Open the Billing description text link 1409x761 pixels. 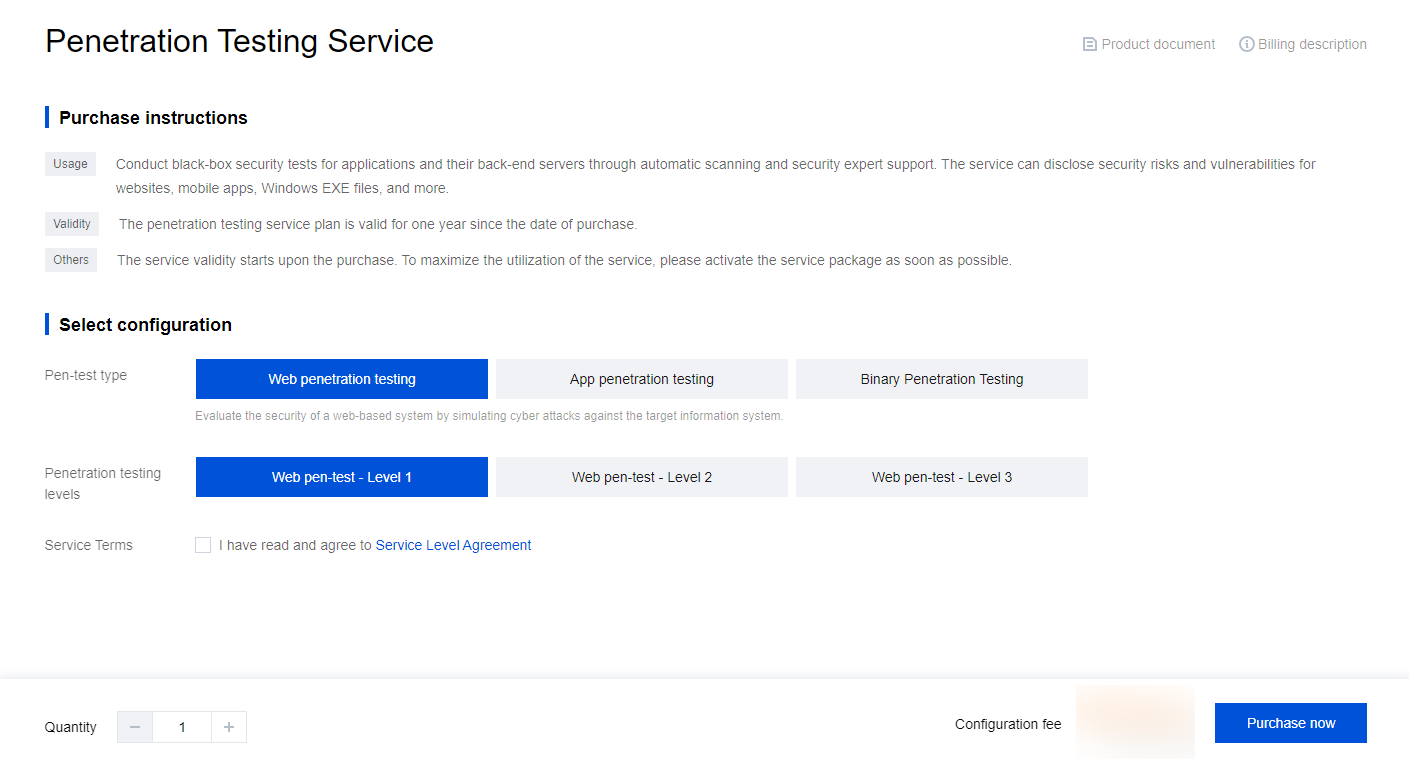pyautogui.click(x=1312, y=44)
